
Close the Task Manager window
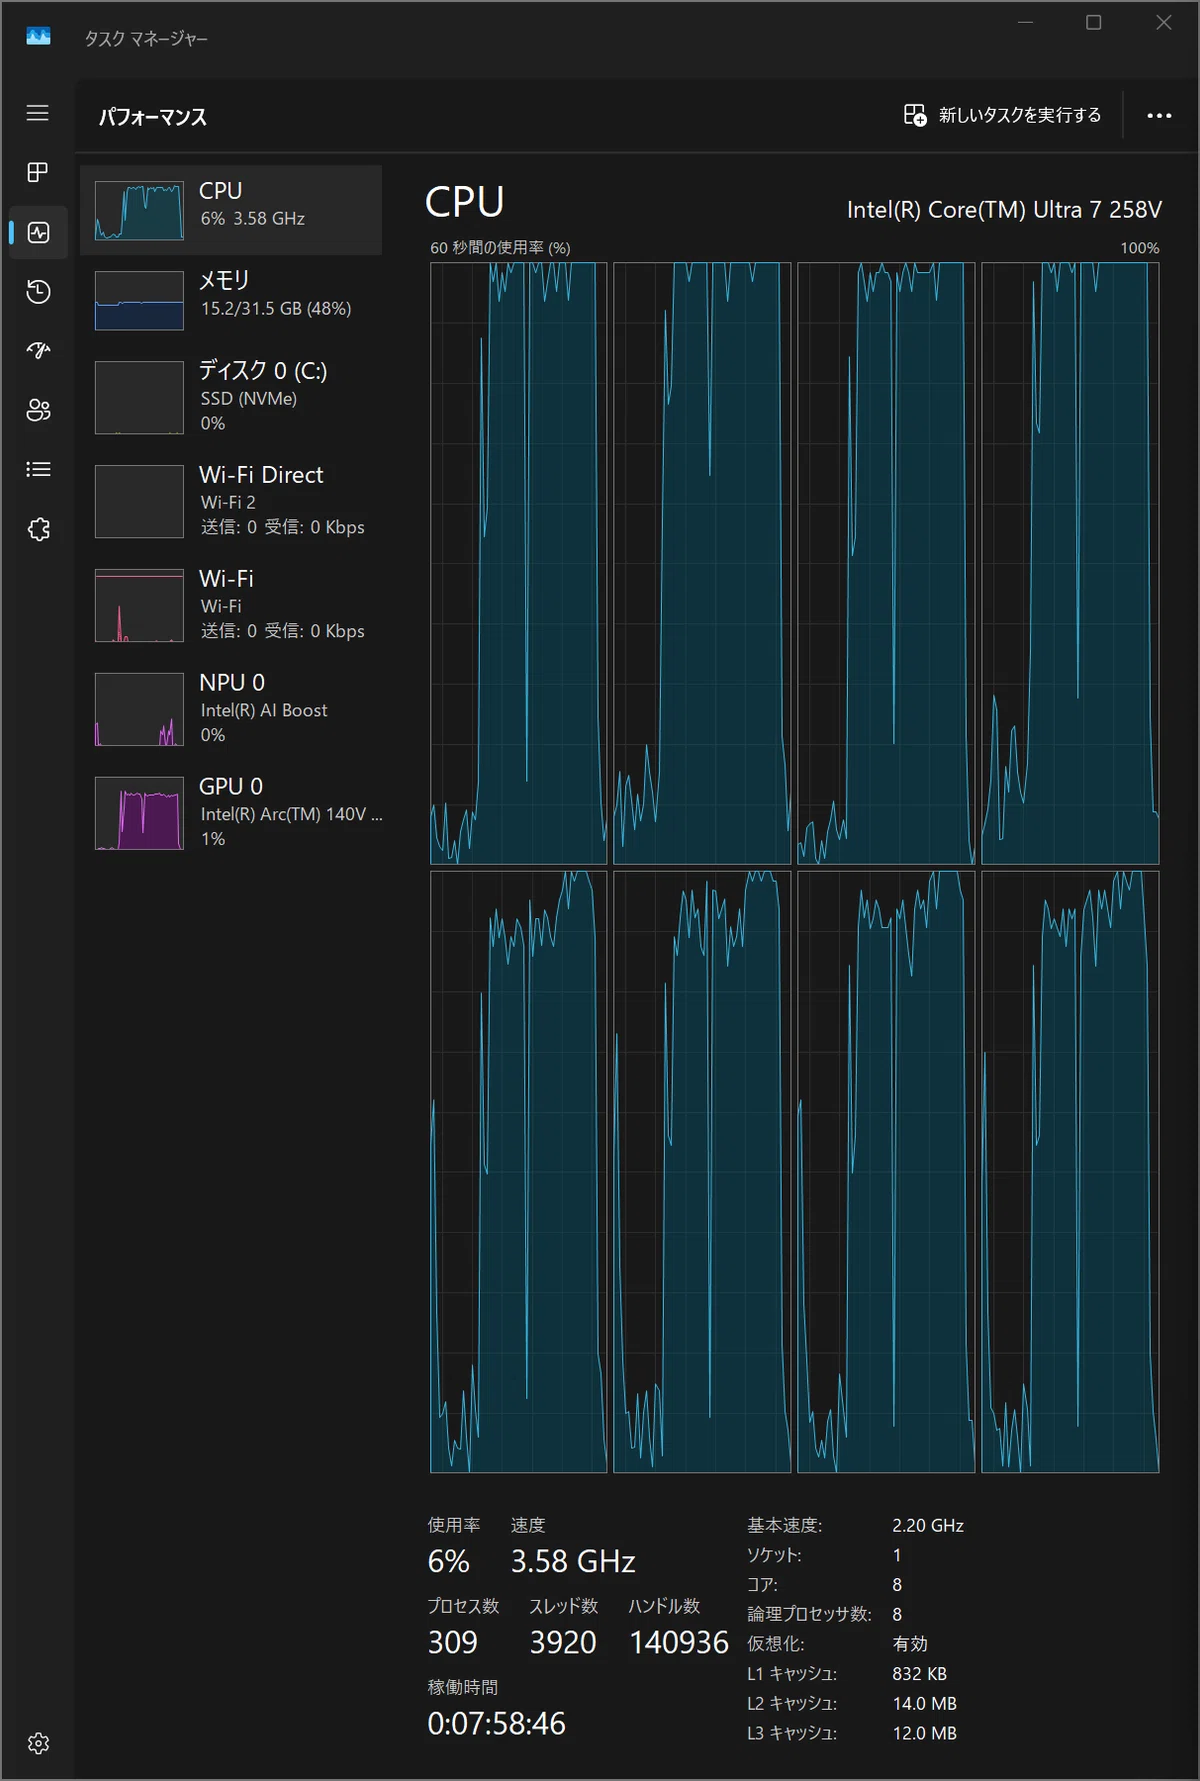coord(1164,22)
